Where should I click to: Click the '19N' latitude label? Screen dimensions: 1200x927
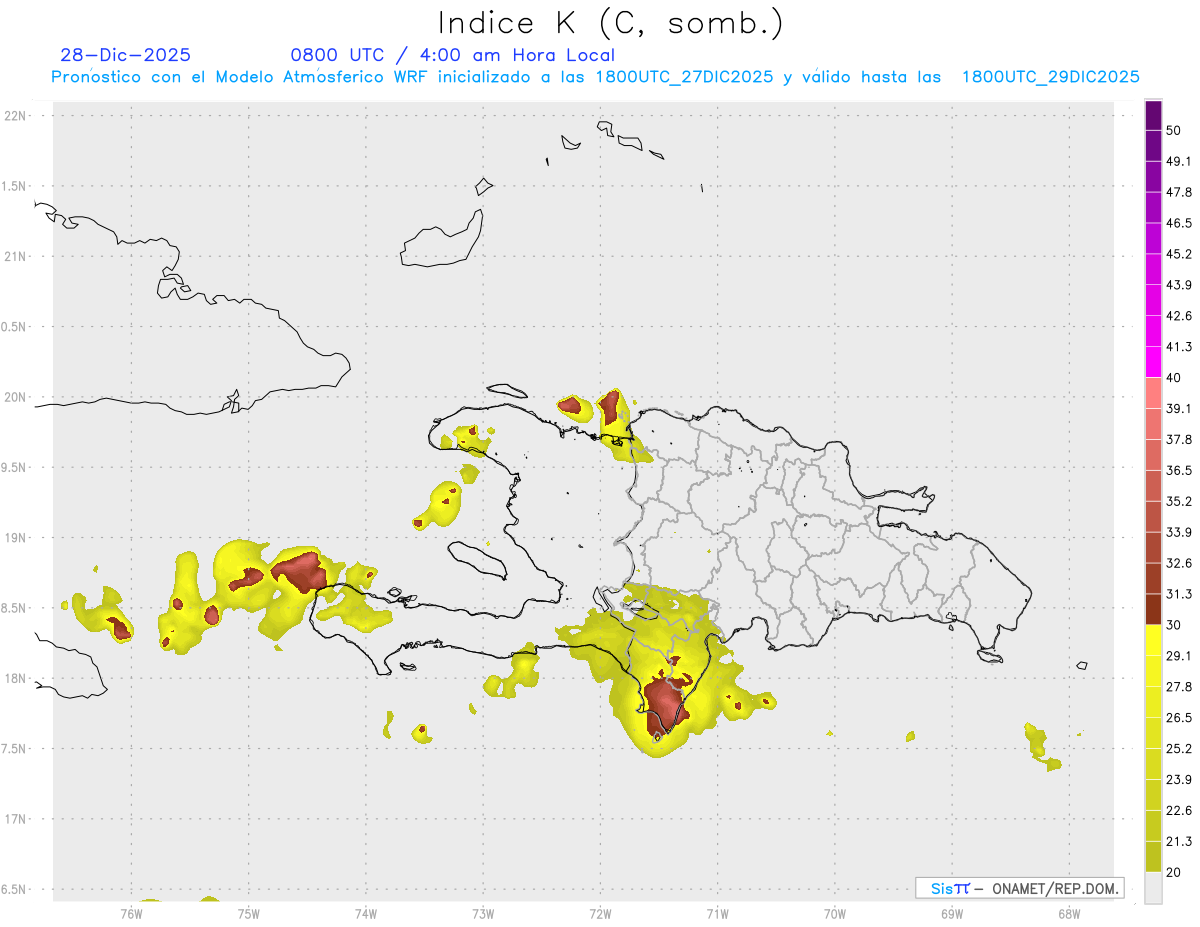tap(14, 537)
